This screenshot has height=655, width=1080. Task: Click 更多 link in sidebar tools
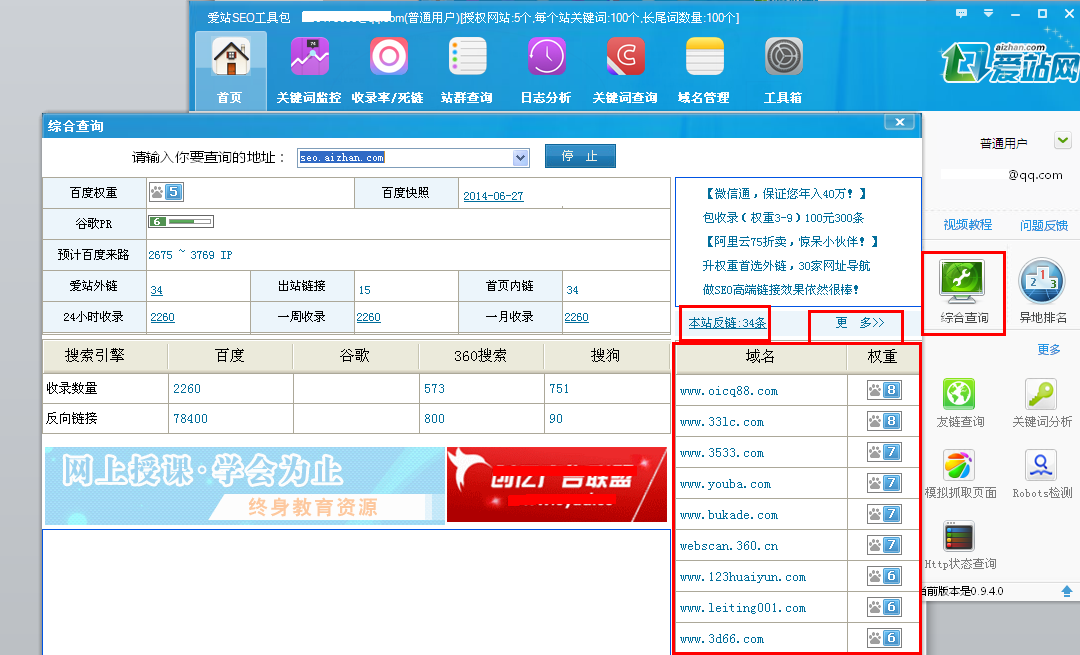point(1049,350)
